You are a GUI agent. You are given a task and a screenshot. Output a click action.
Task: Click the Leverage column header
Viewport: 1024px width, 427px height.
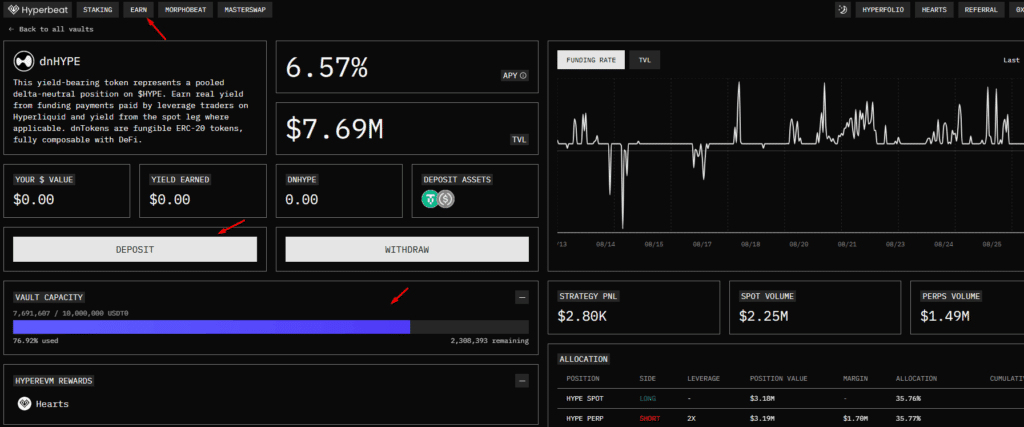[703, 379]
